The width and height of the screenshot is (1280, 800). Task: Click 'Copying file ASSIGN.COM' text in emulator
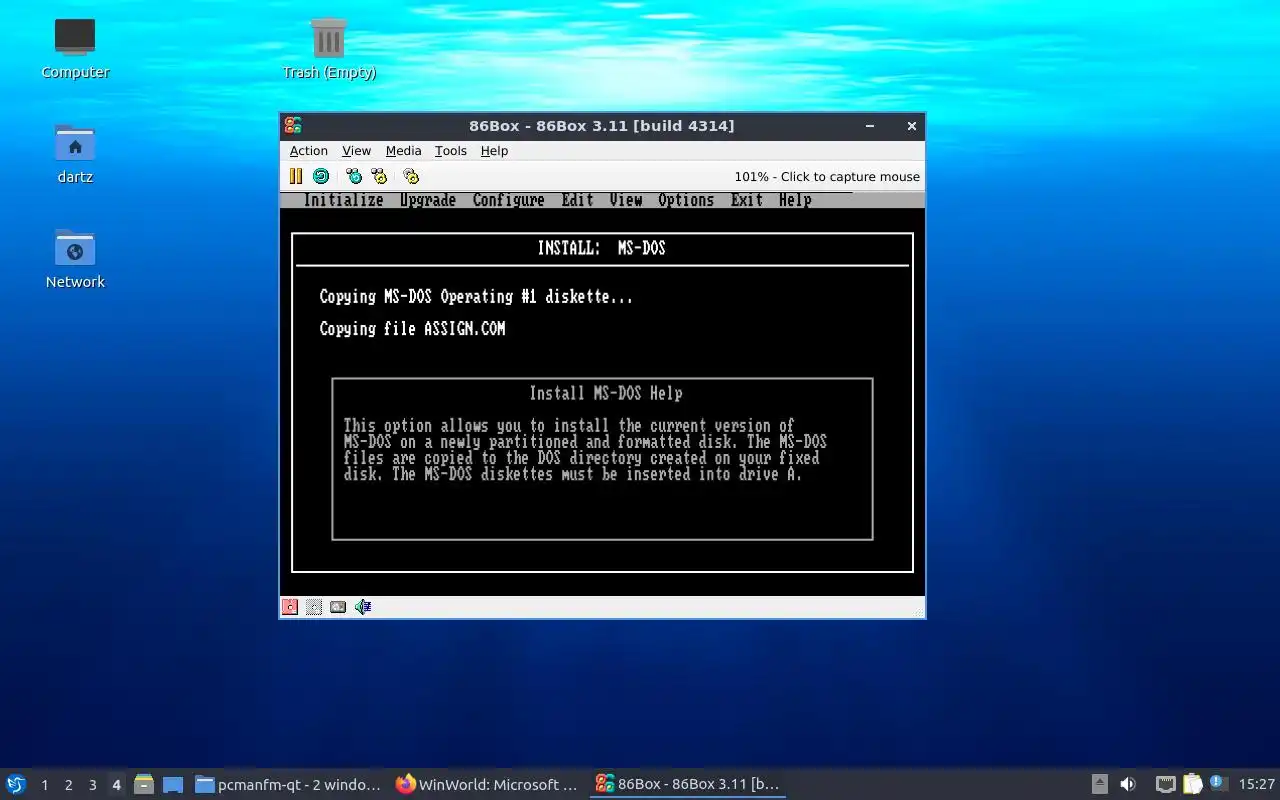412,329
